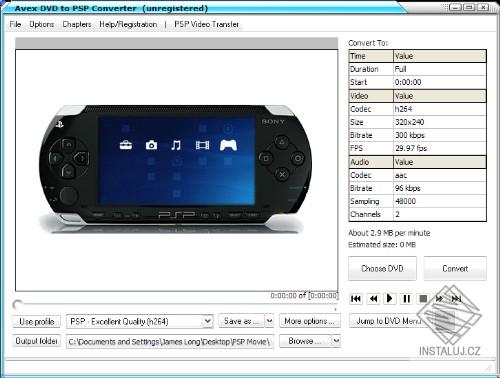Pause the video preview

click(407, 298)
